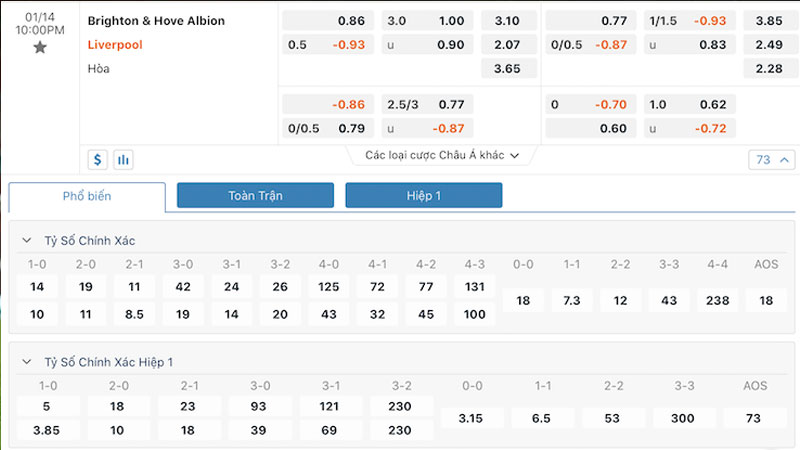Star the Brighton vs Liverpool match as favorite
Image resolution: width=800 pixels, height=450 pixels.
pos(40,47)
